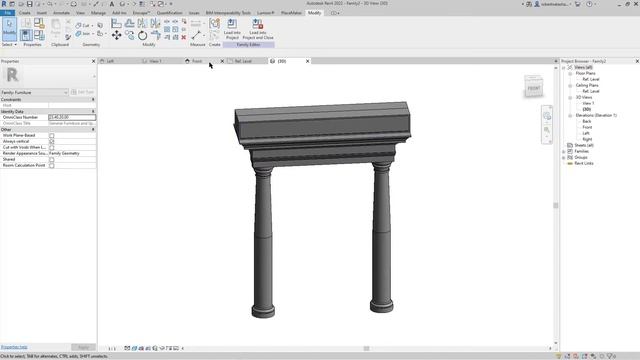Click the Revit application logo button
The image size is (640, 360).
click(x=4, y=4)
